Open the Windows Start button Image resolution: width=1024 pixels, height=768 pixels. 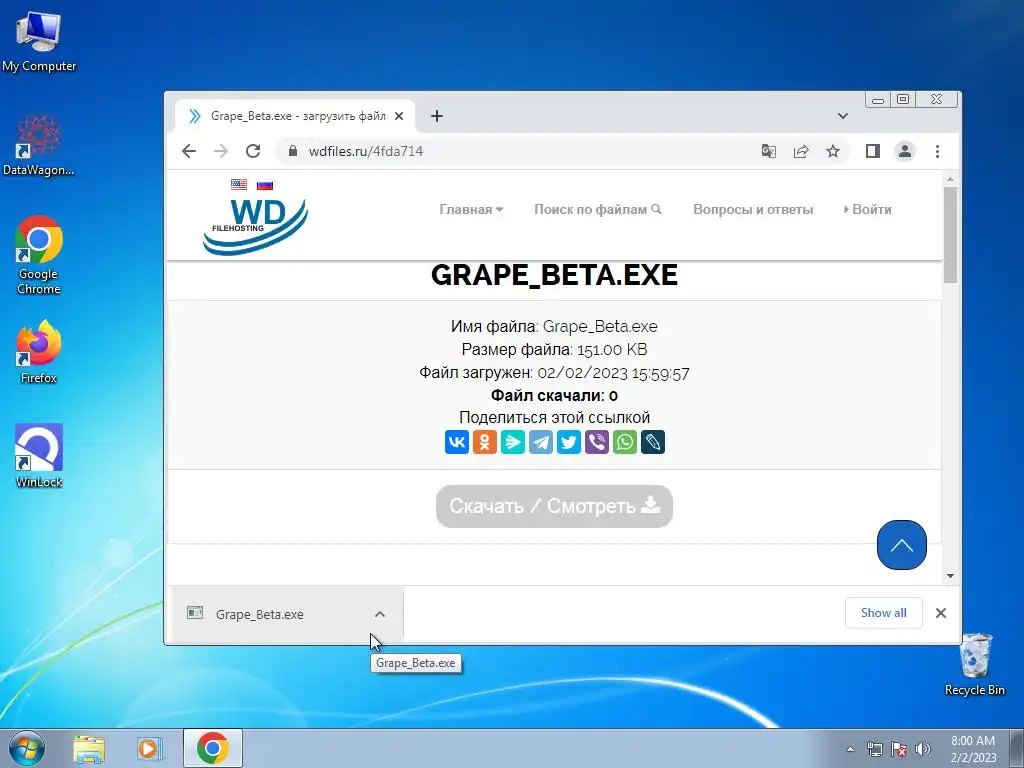[x=27, y=748]
